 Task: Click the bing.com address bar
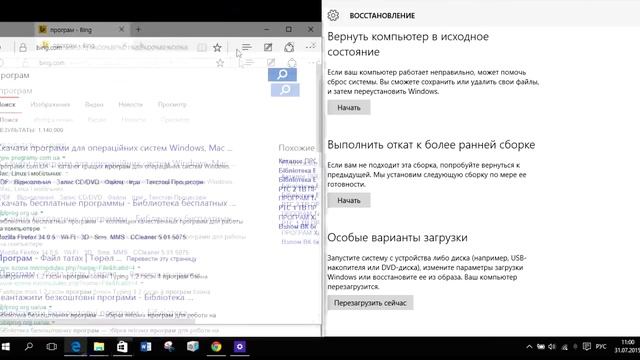pyautogui.click(x=112, y=47)
